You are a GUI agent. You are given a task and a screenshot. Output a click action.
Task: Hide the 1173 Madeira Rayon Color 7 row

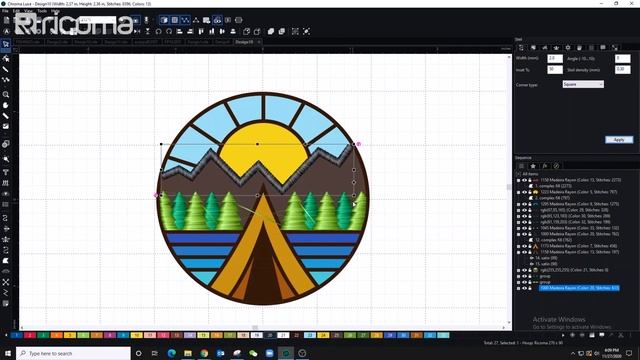[x=524, y=246]
